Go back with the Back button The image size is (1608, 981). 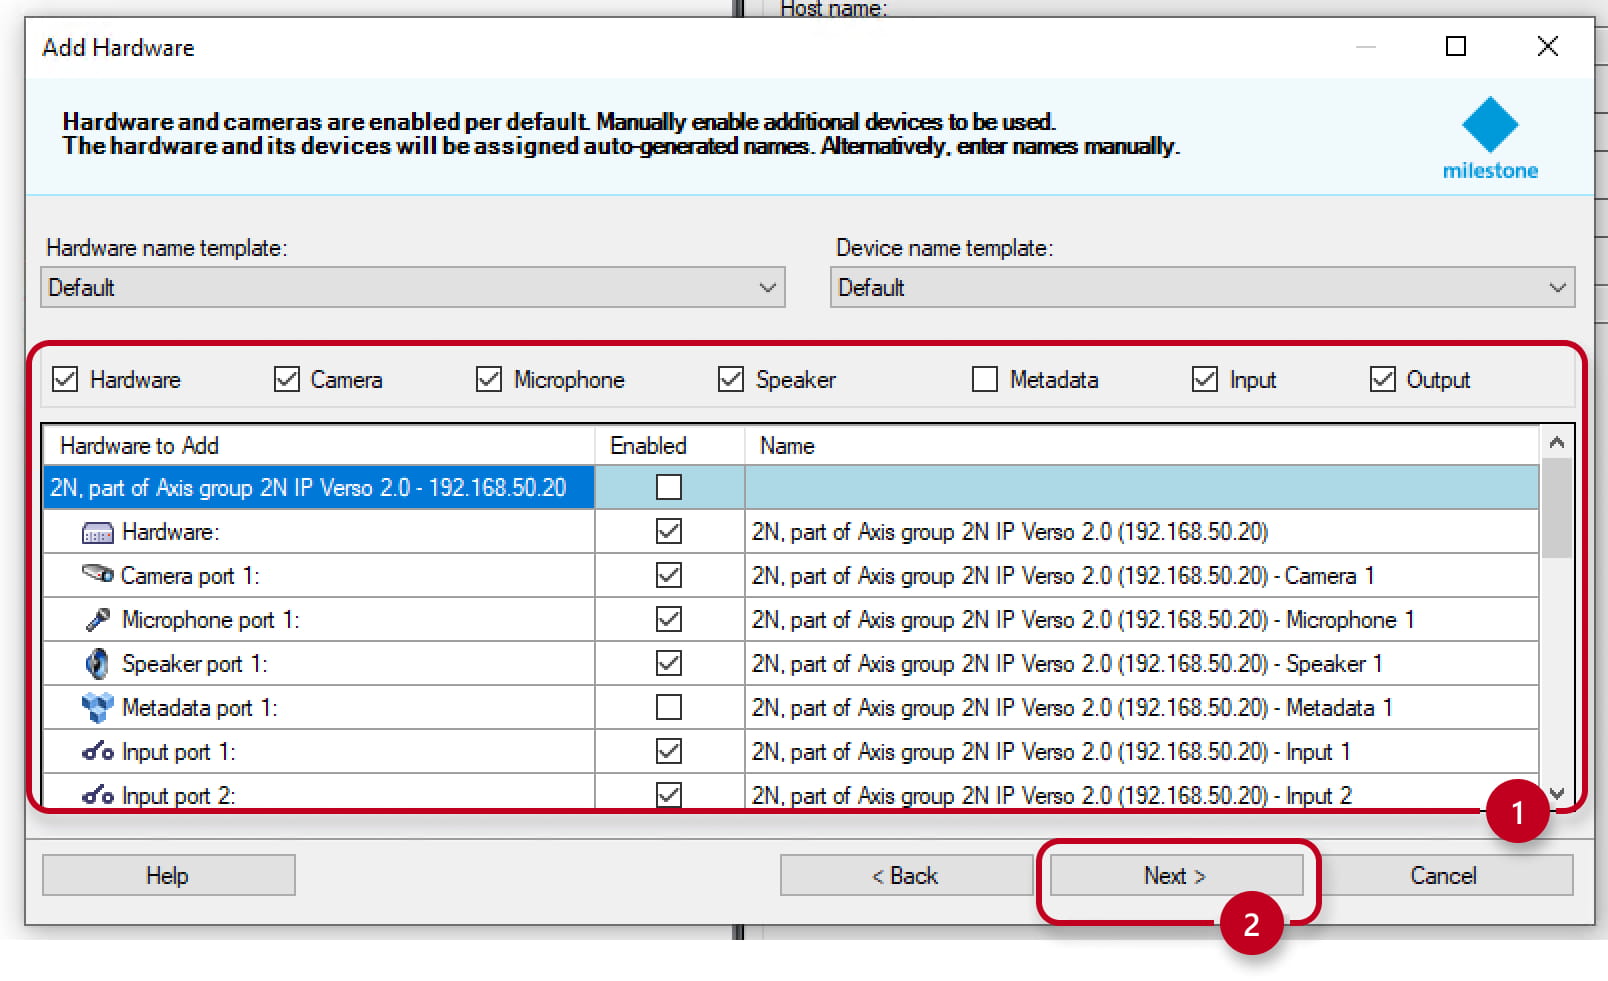tap(906, 875)
